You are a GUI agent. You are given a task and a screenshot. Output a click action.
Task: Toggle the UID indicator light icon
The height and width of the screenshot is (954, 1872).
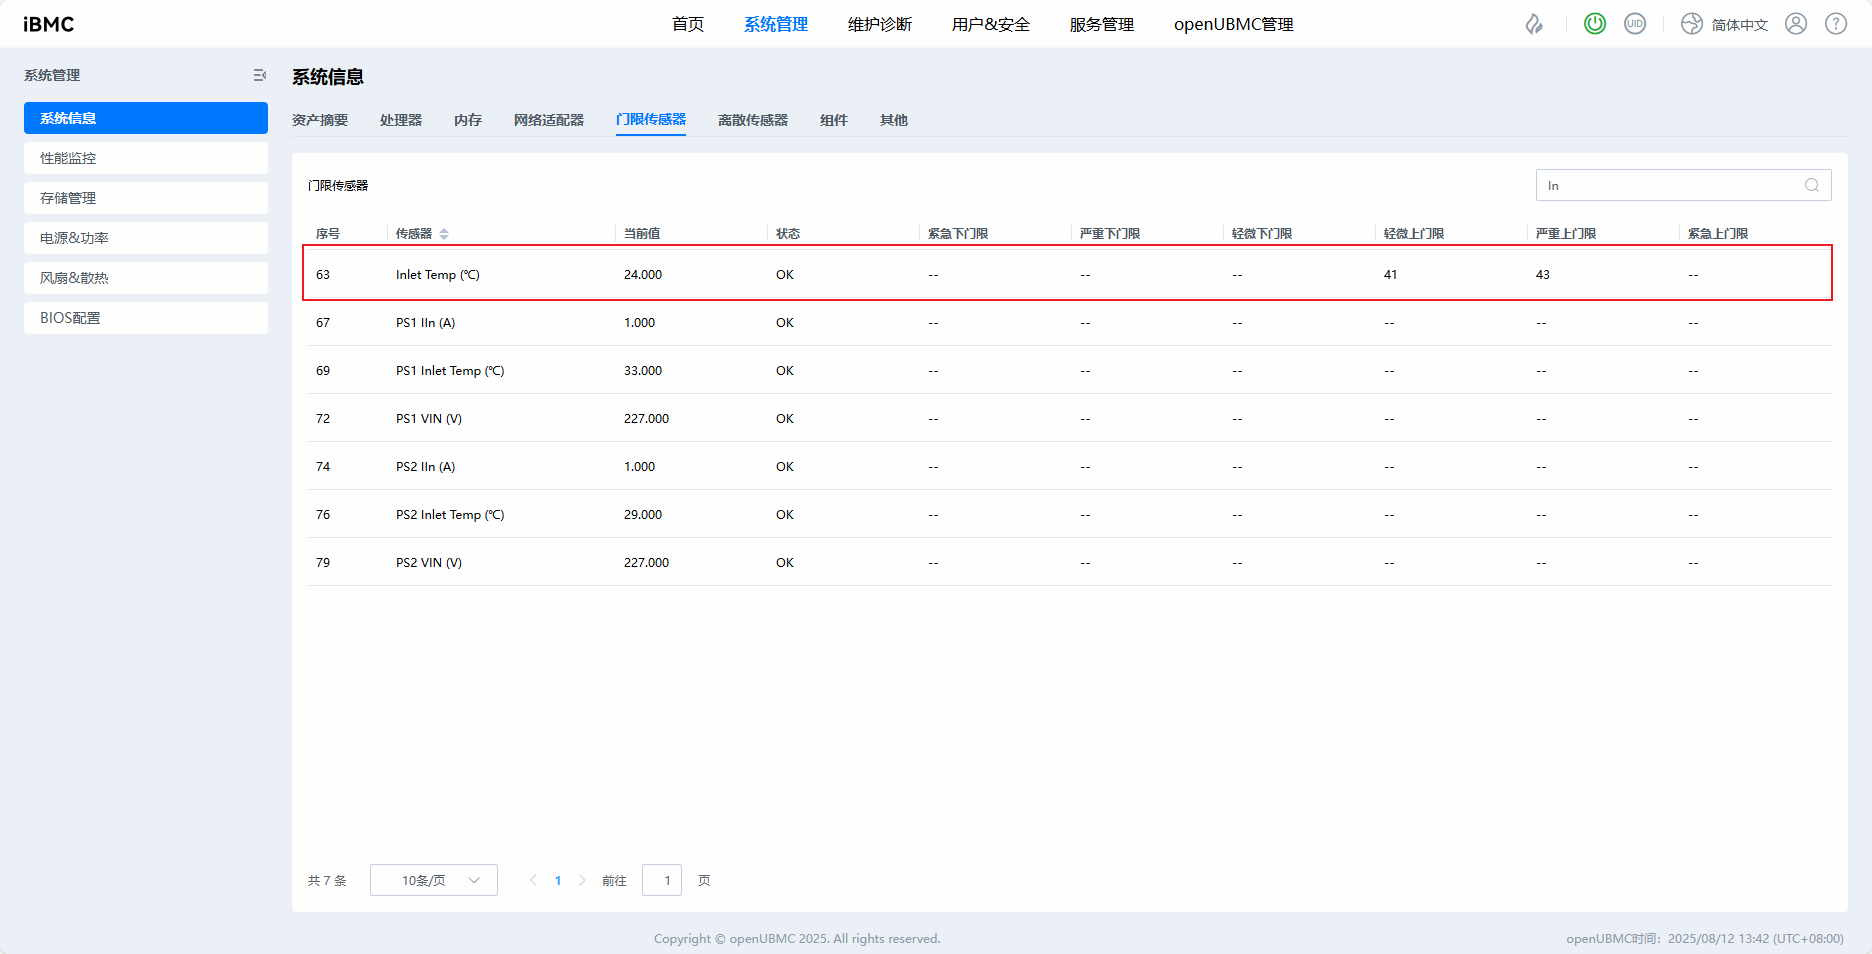point(1635,24)
